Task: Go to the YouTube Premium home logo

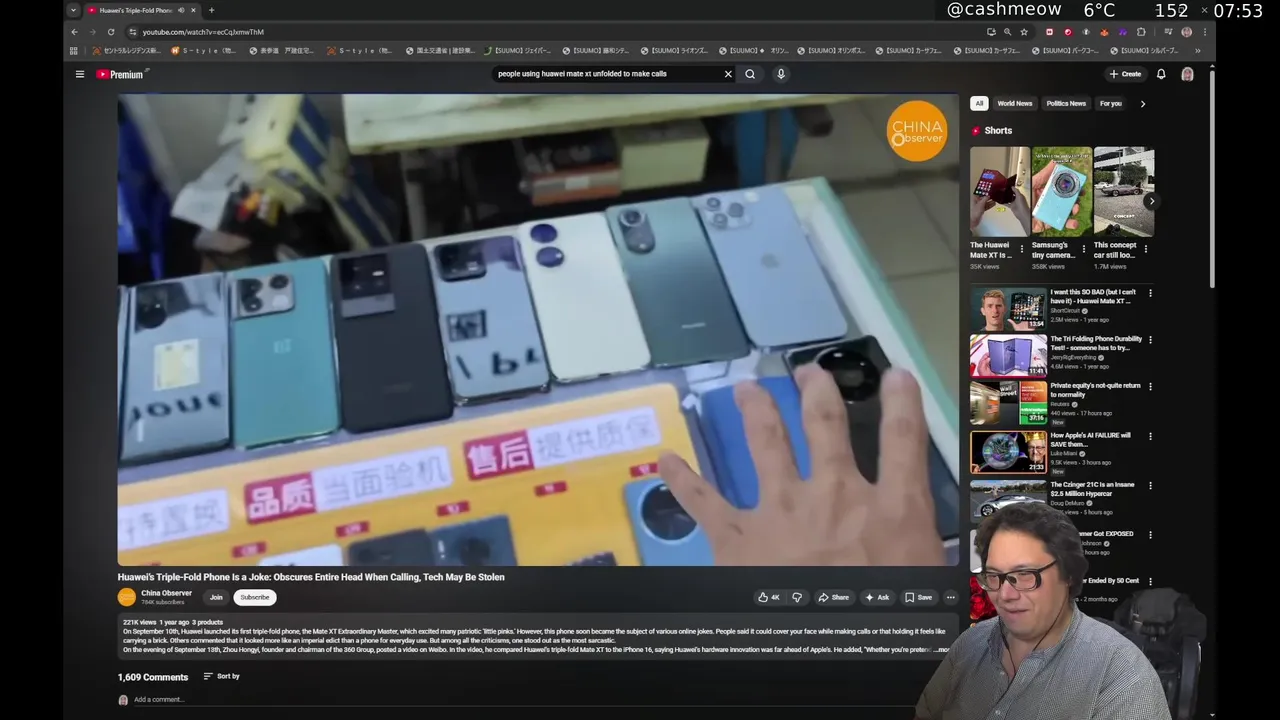Action: pyautogui.click(x=121, y=74)
